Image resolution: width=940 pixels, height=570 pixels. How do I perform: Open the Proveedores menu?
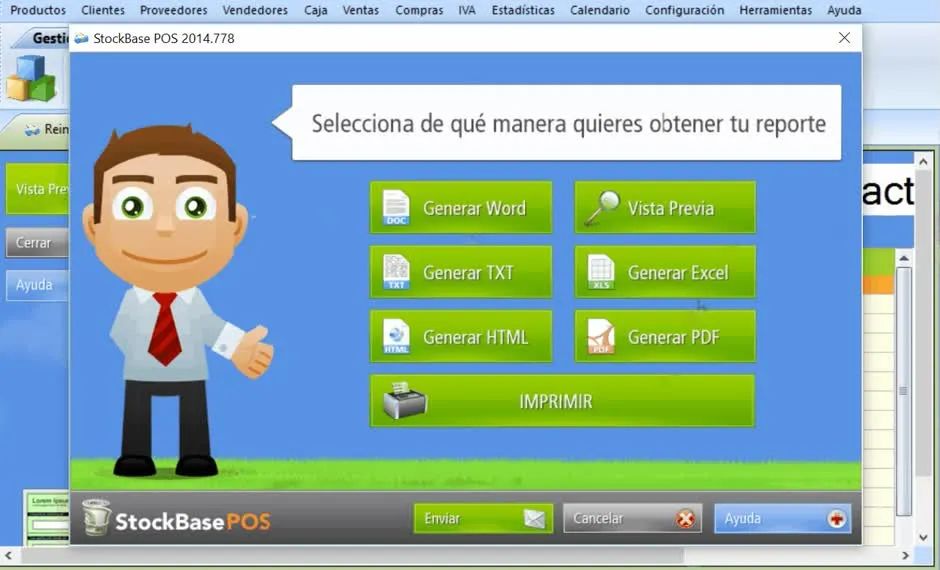tap(173, 10)
